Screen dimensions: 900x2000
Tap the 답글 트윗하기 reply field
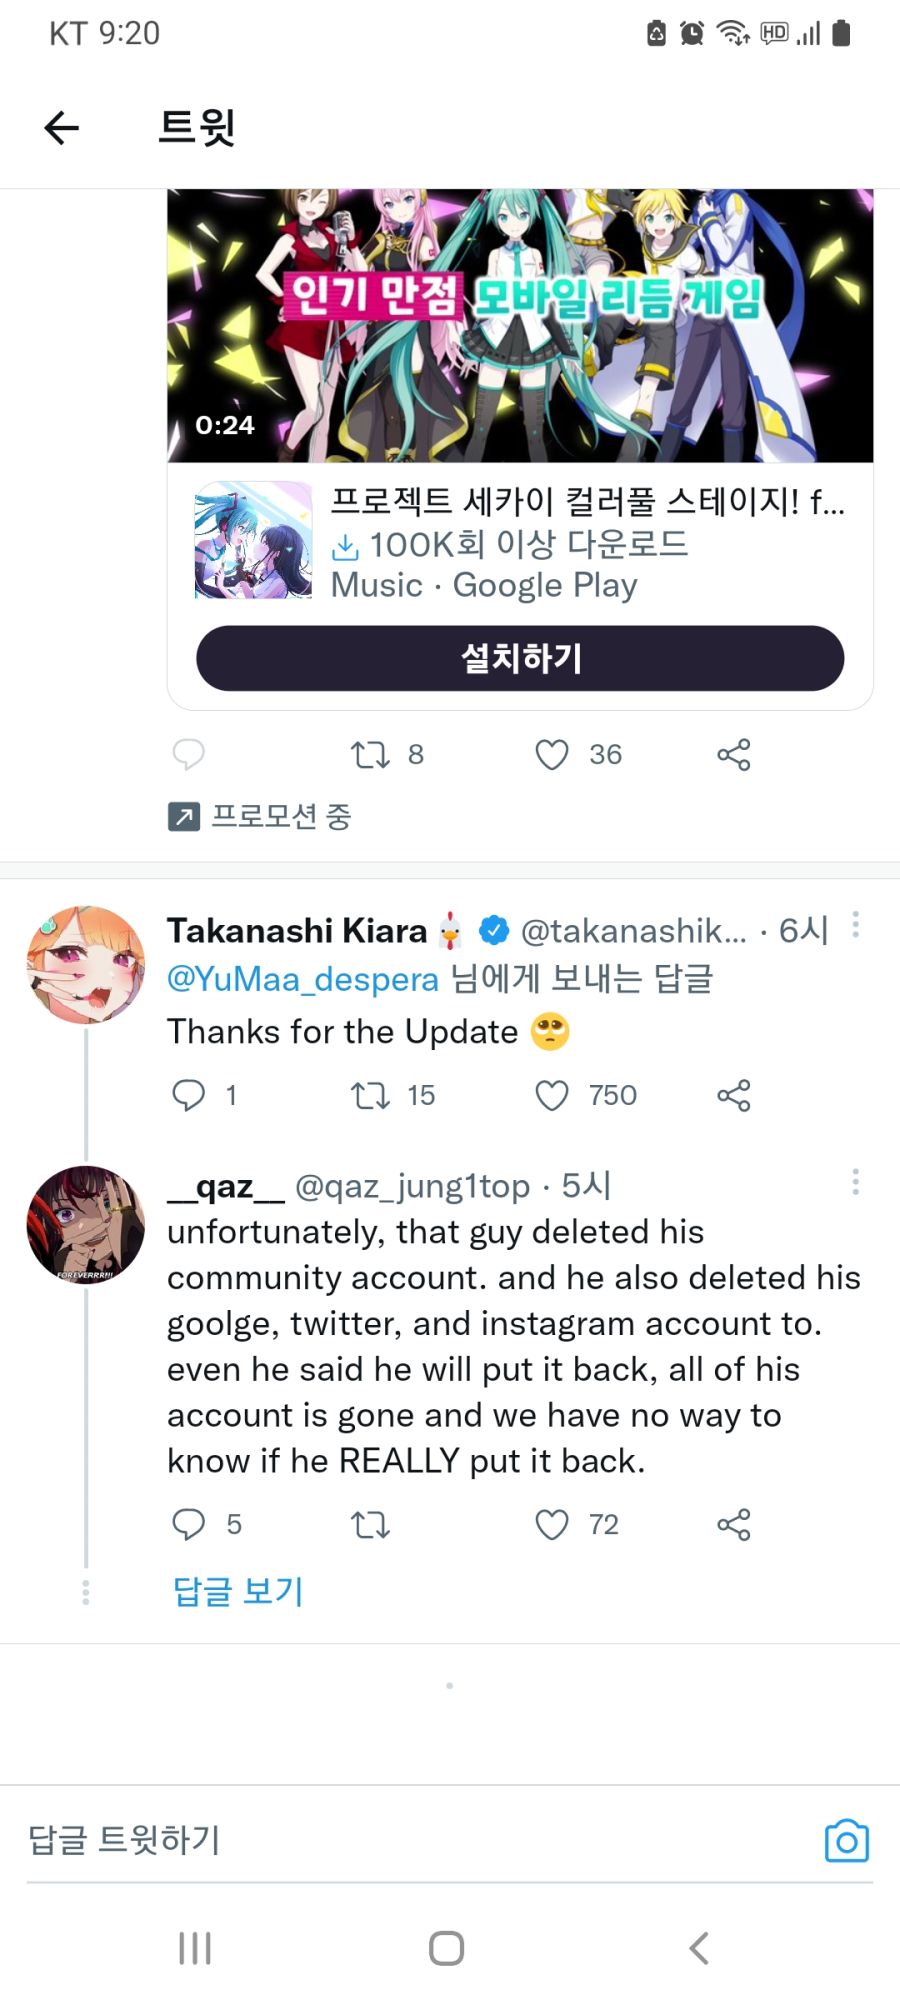[x=420, y=1840]
